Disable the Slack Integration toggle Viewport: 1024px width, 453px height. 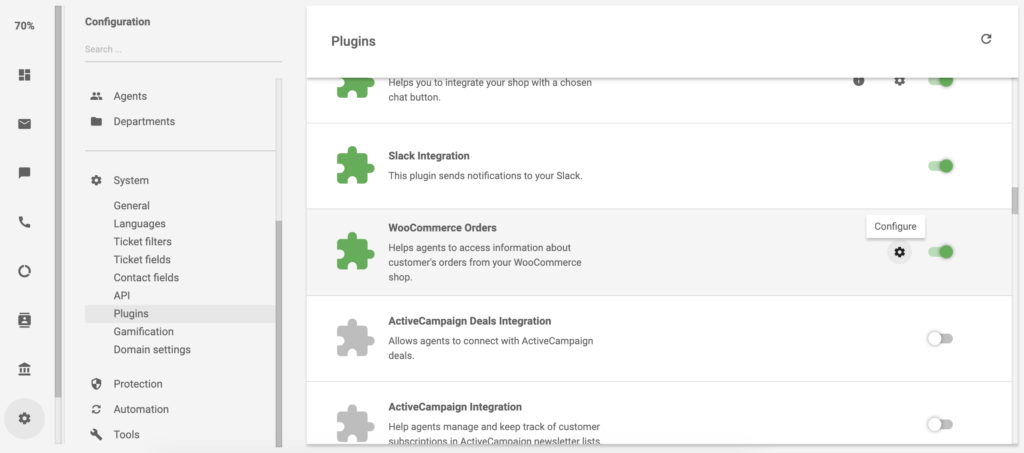click(x=940, y=166)
